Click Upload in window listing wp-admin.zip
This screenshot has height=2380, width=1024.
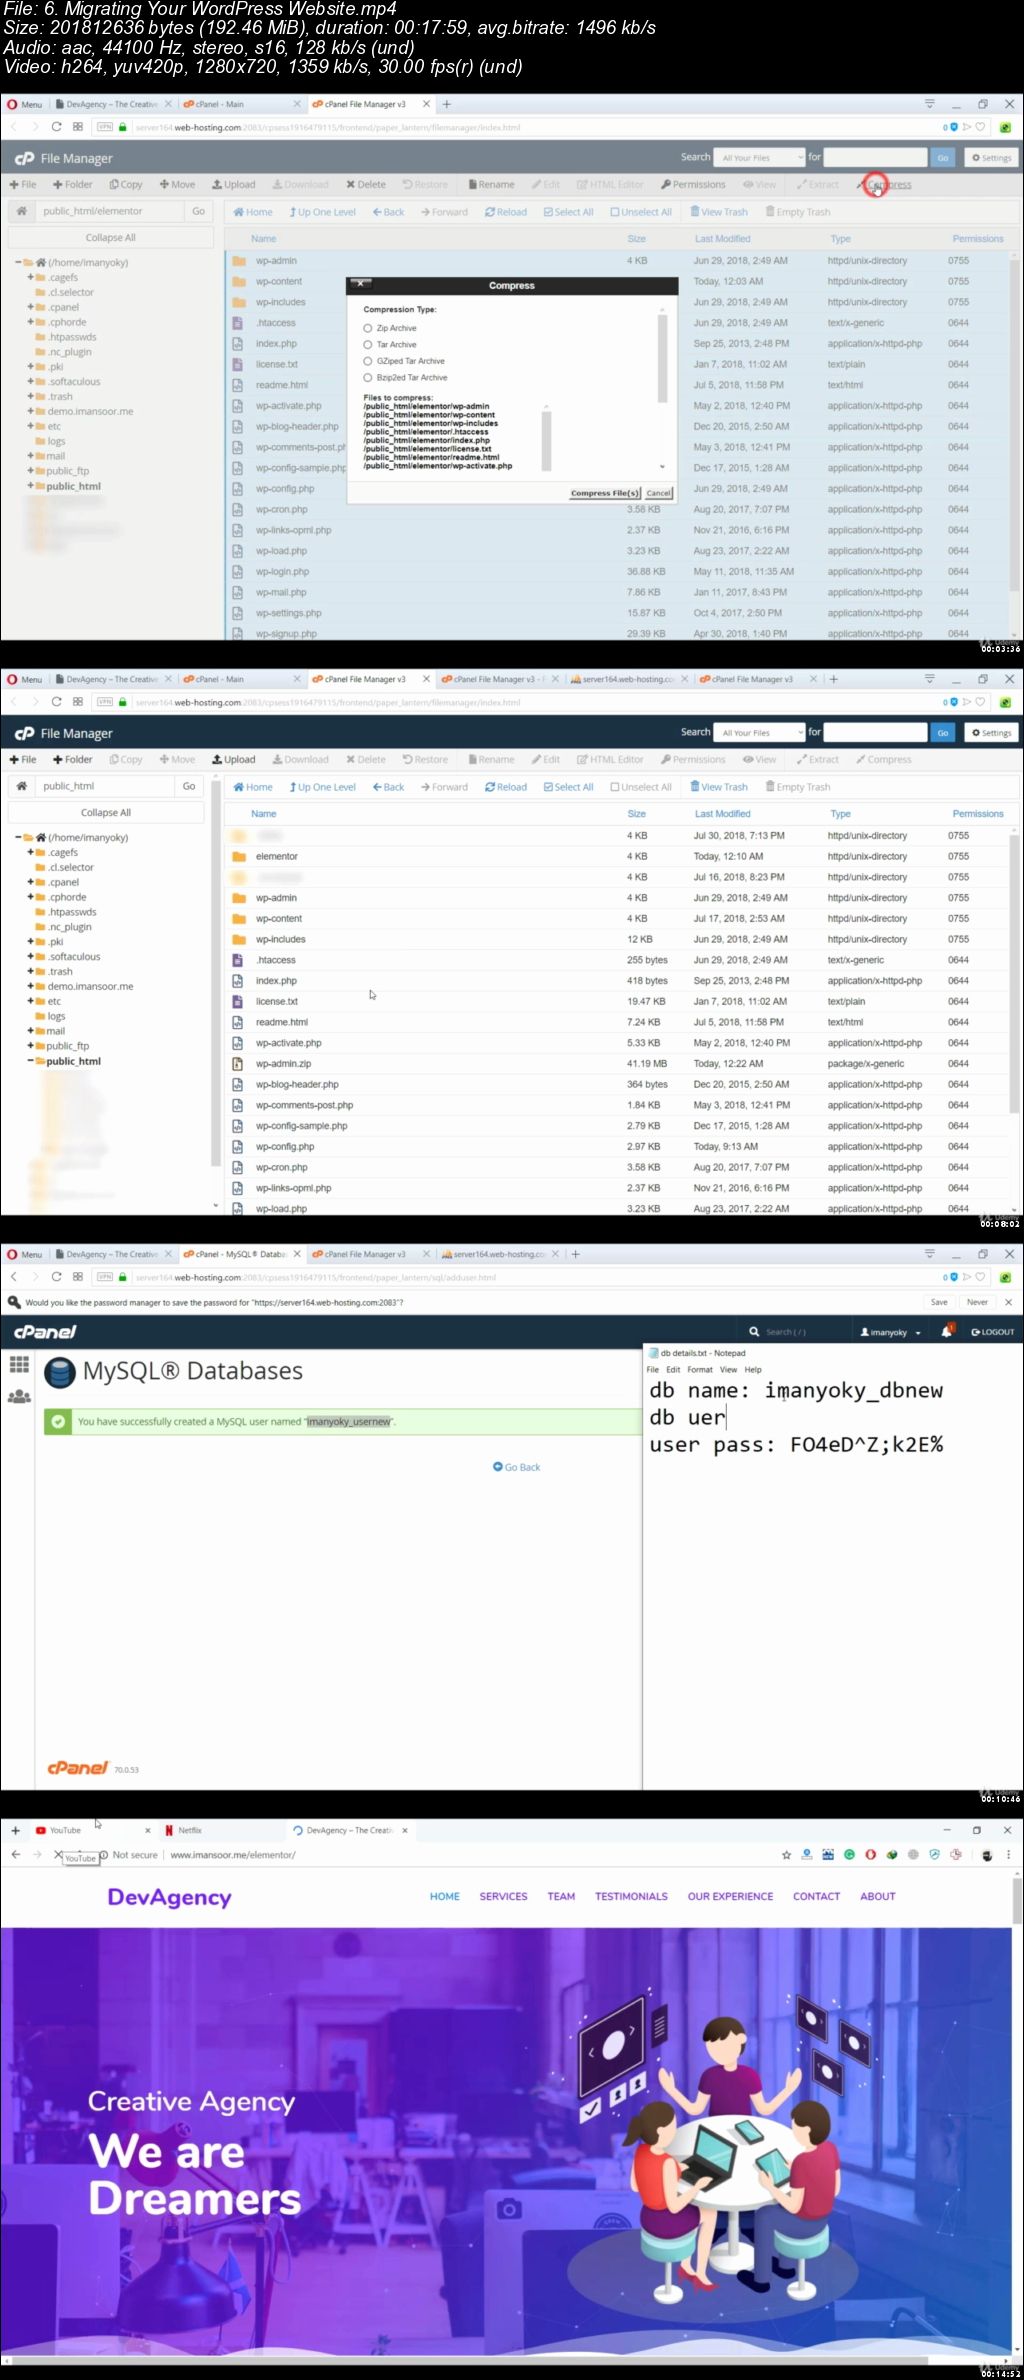pos(233,760)
